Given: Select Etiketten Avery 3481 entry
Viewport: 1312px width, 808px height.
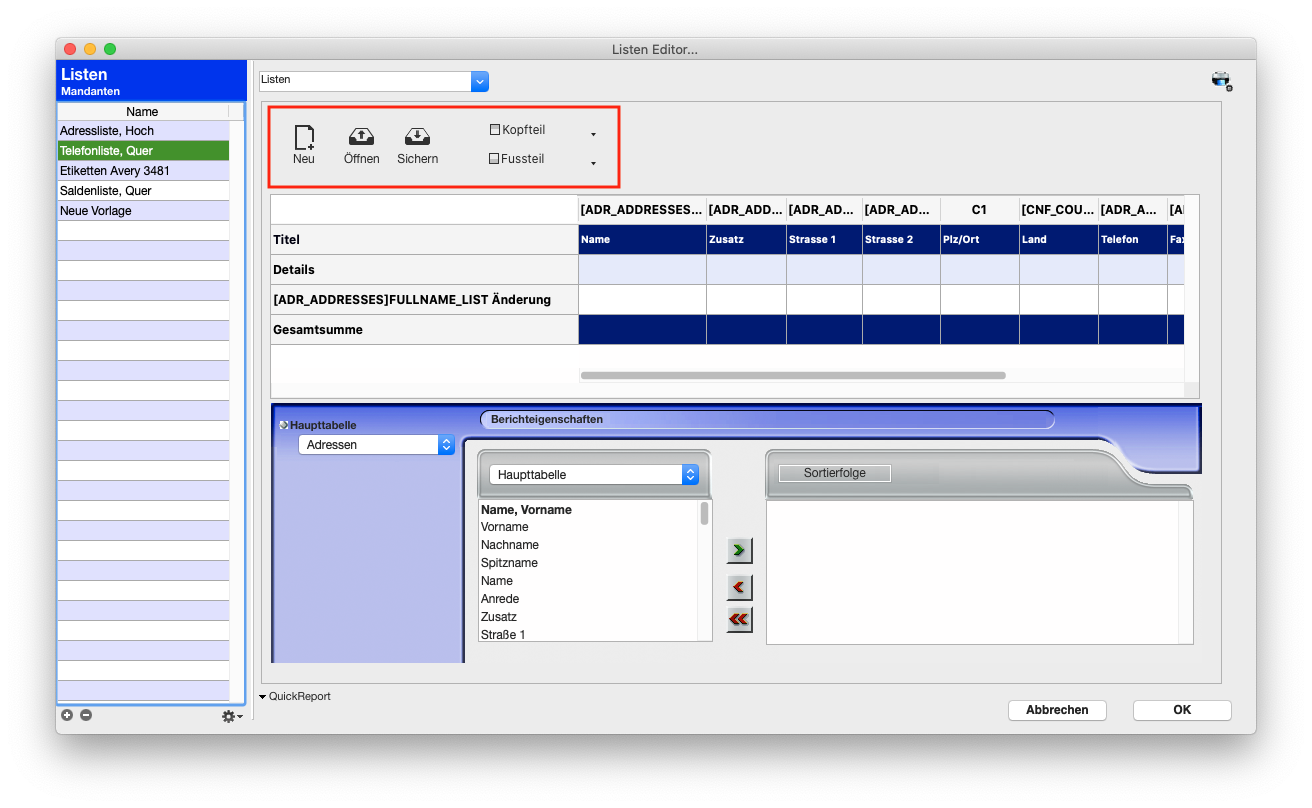Looking at the screenshot, I should click(x=143, y=171).
